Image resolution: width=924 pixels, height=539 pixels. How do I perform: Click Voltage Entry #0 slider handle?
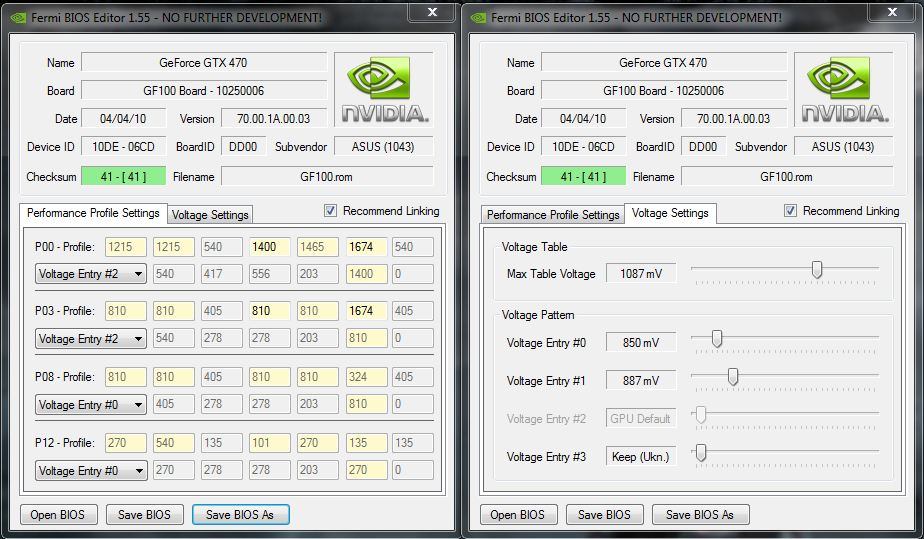pos(717,338)
